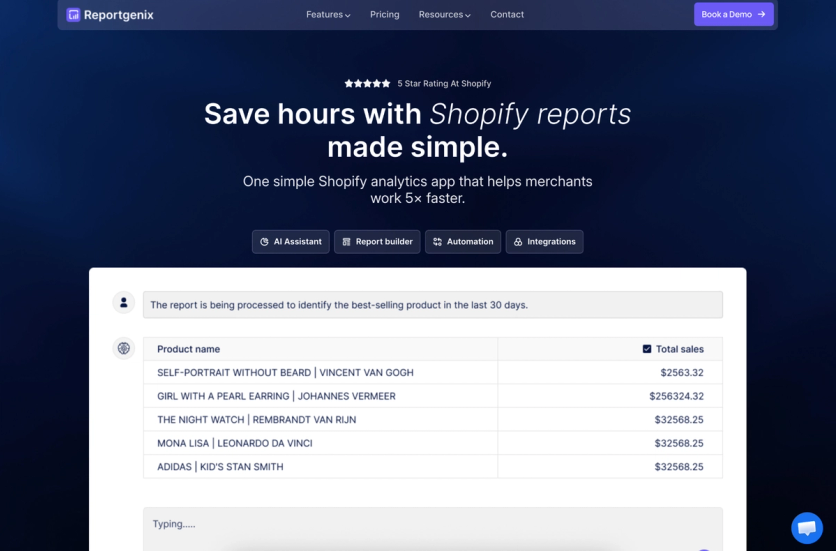
Task: Click the Reportgenix logo icon
Action: (x=73, y=14)
